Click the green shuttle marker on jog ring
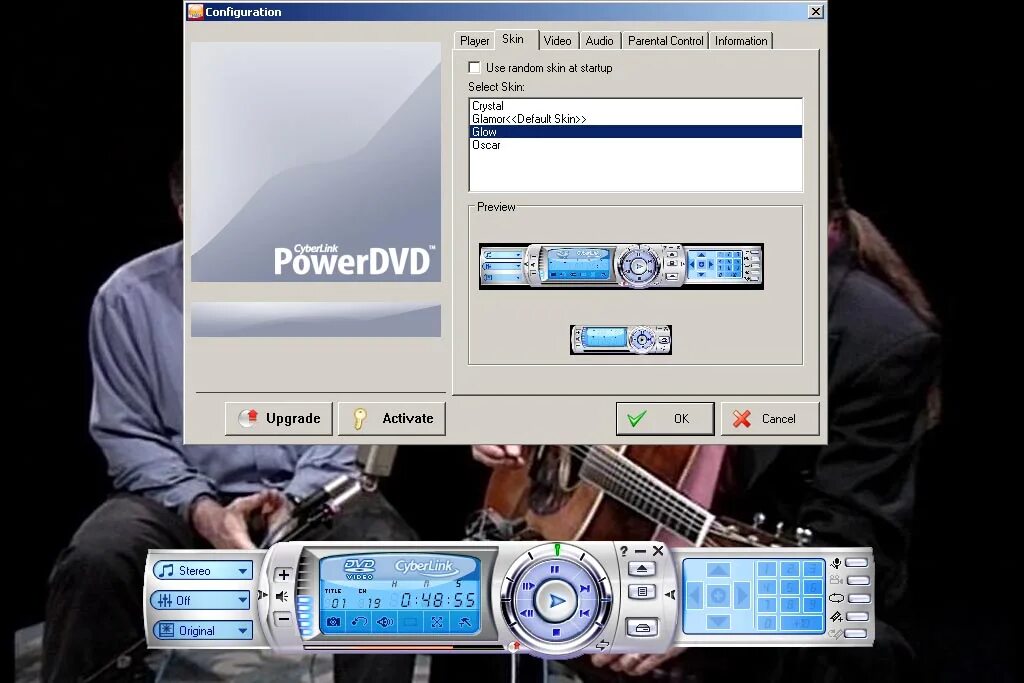Screen dimensions: 1024x683 [557, 550]
